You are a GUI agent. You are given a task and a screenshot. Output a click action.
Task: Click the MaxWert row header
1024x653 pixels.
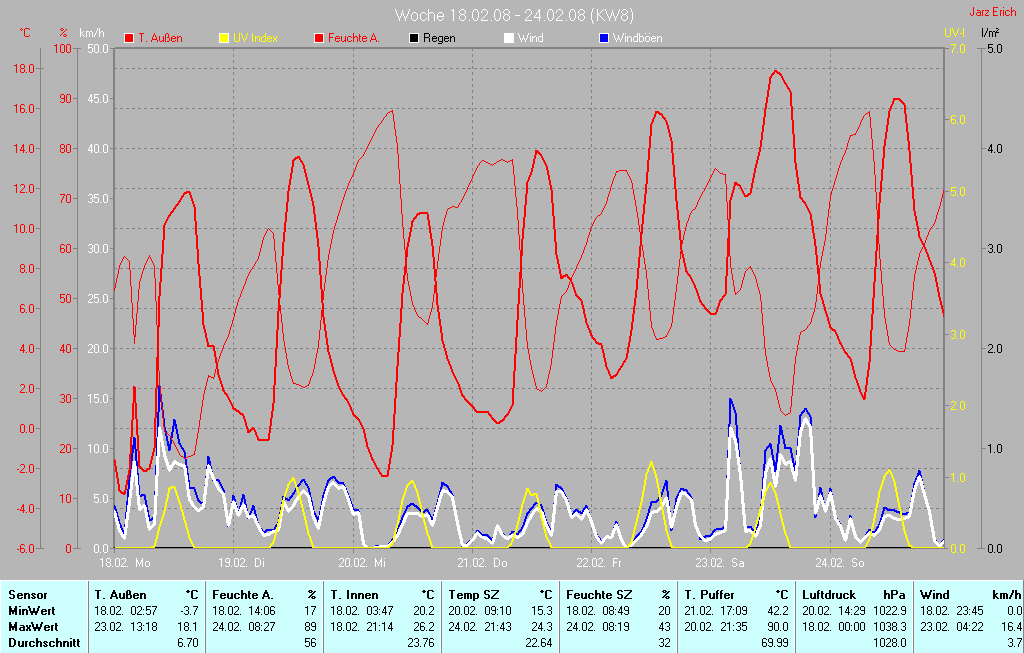click(33, 626)
